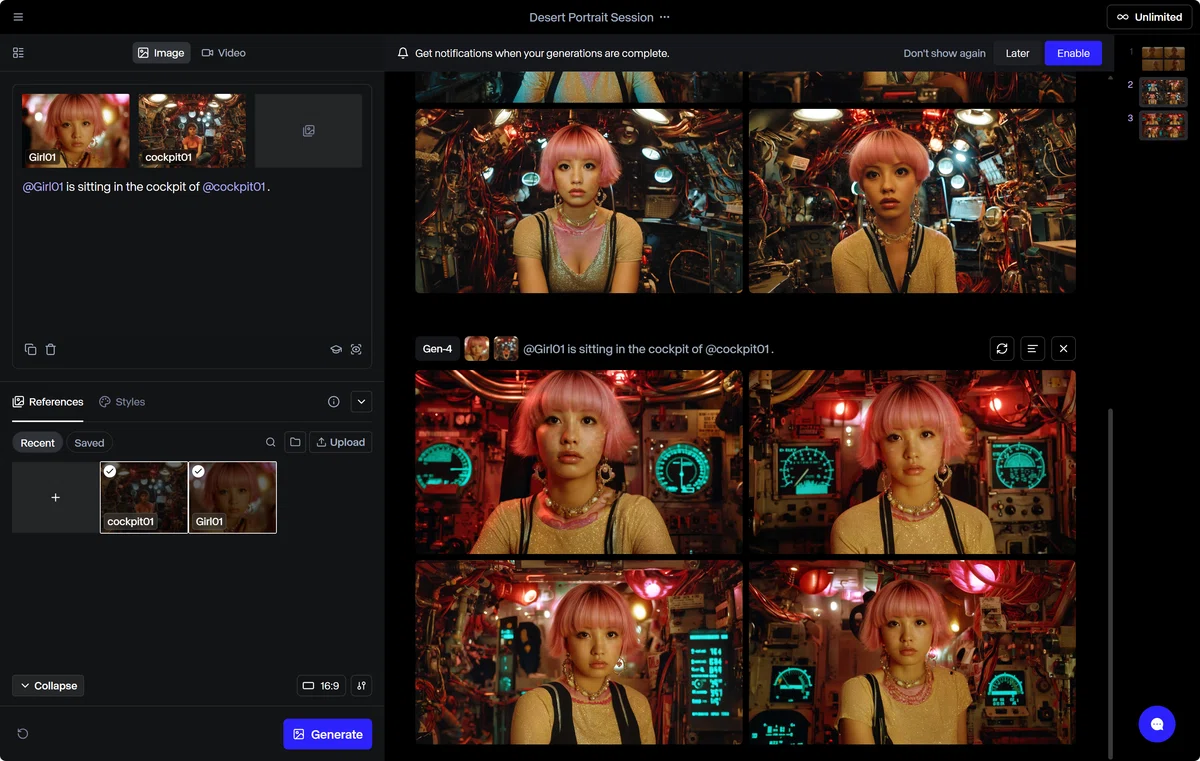Click the Gen-4 model badge
The image size is (1200, 761).
(x=437, y=349)
